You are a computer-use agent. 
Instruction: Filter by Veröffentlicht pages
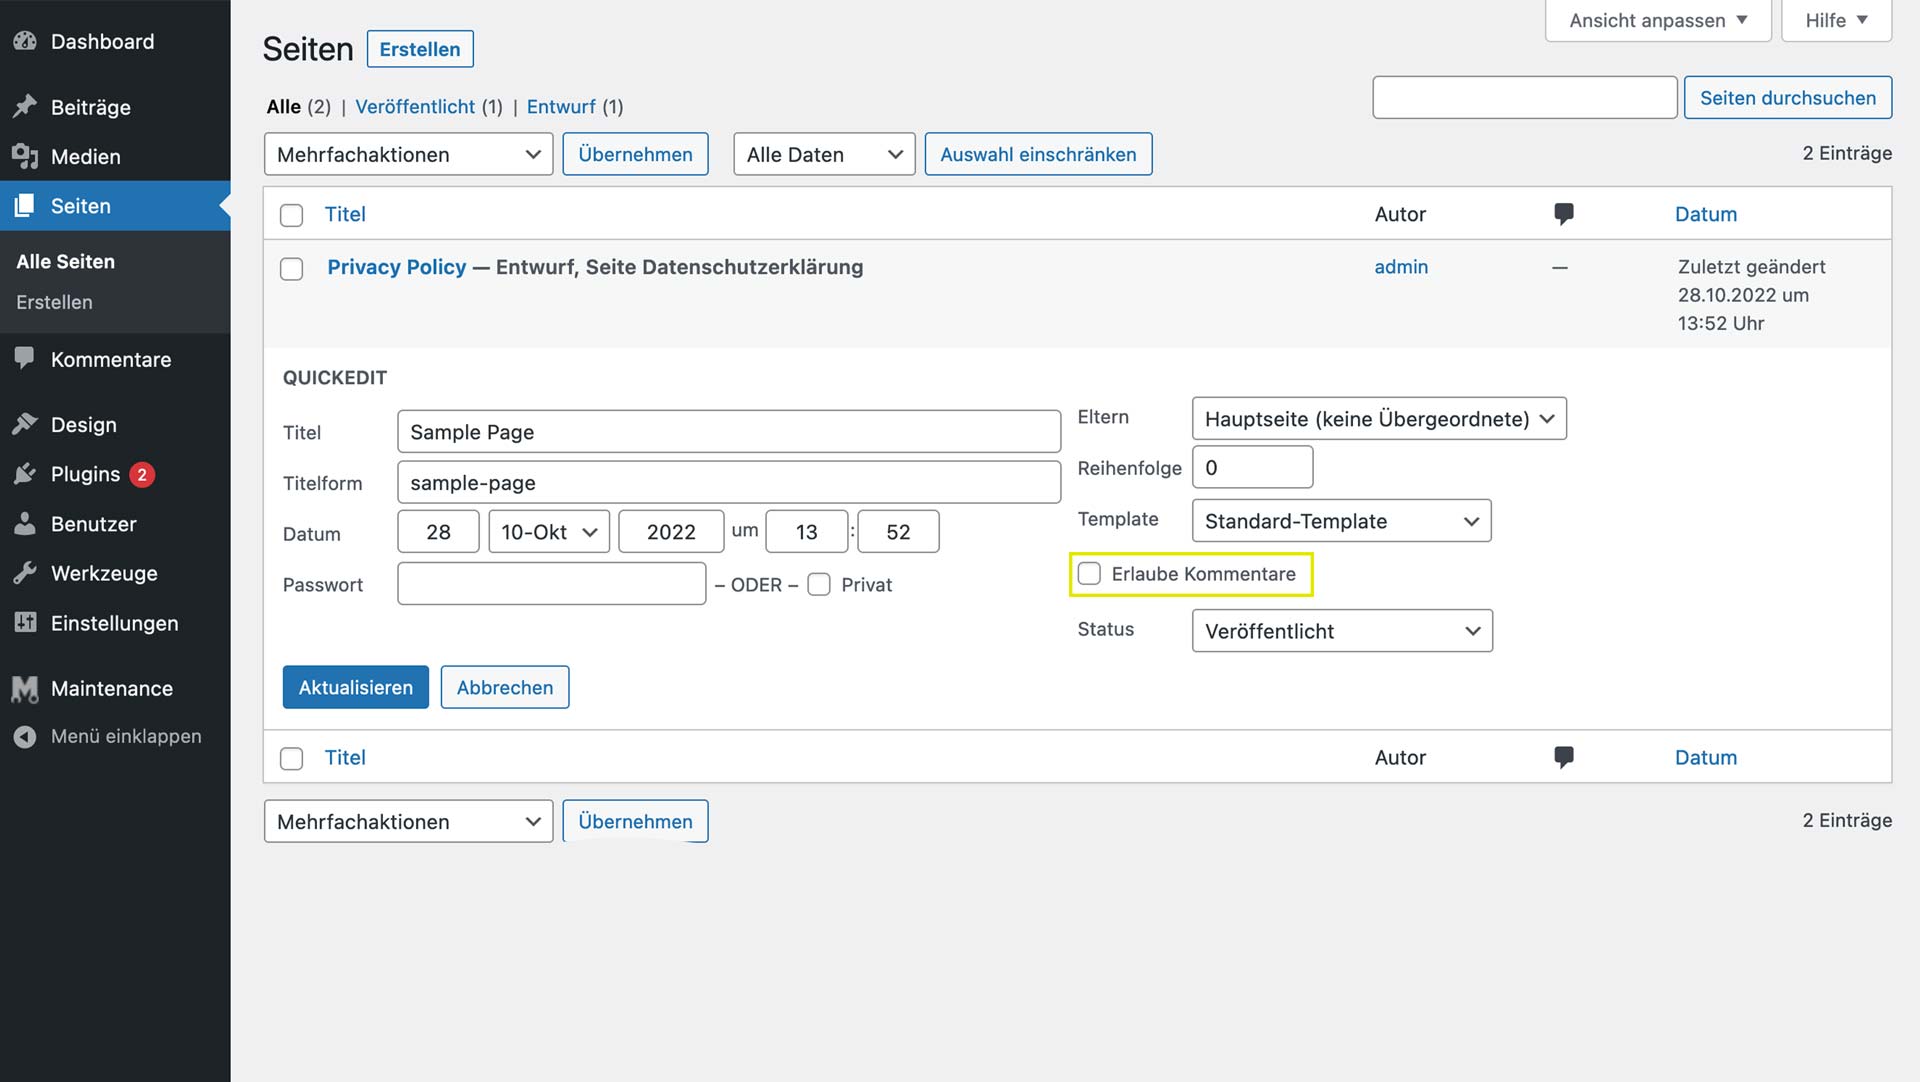click(415, 106)
